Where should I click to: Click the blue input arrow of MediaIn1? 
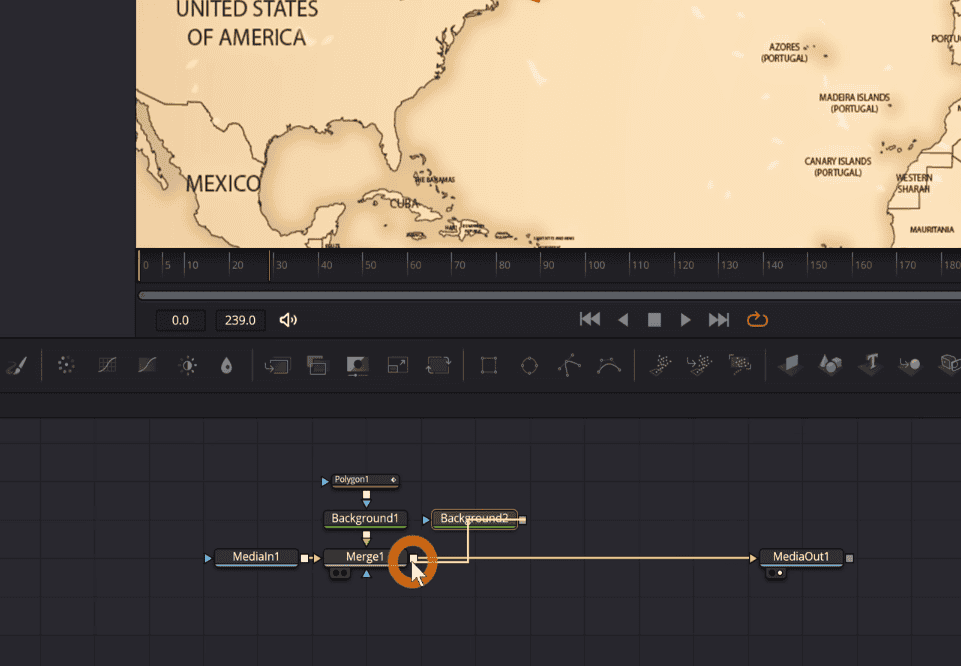tap(208, 558)
